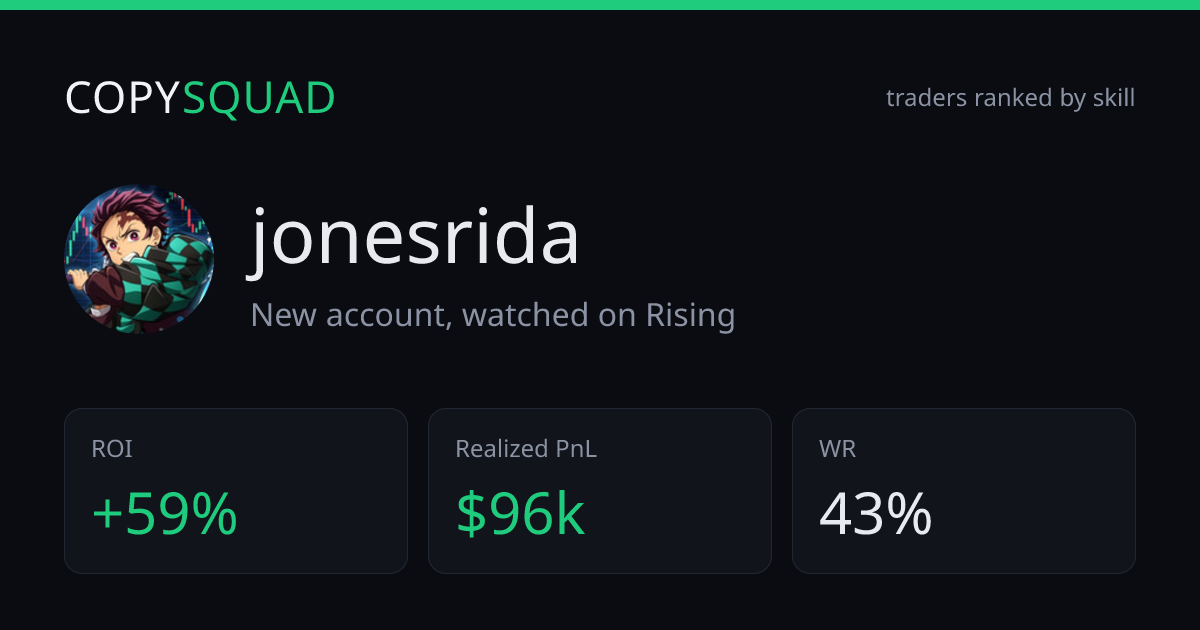Image resolution: width=1200 pixels, height=630 pixels.
Task: Select the WR label text
Action: [x=837, y=450]
